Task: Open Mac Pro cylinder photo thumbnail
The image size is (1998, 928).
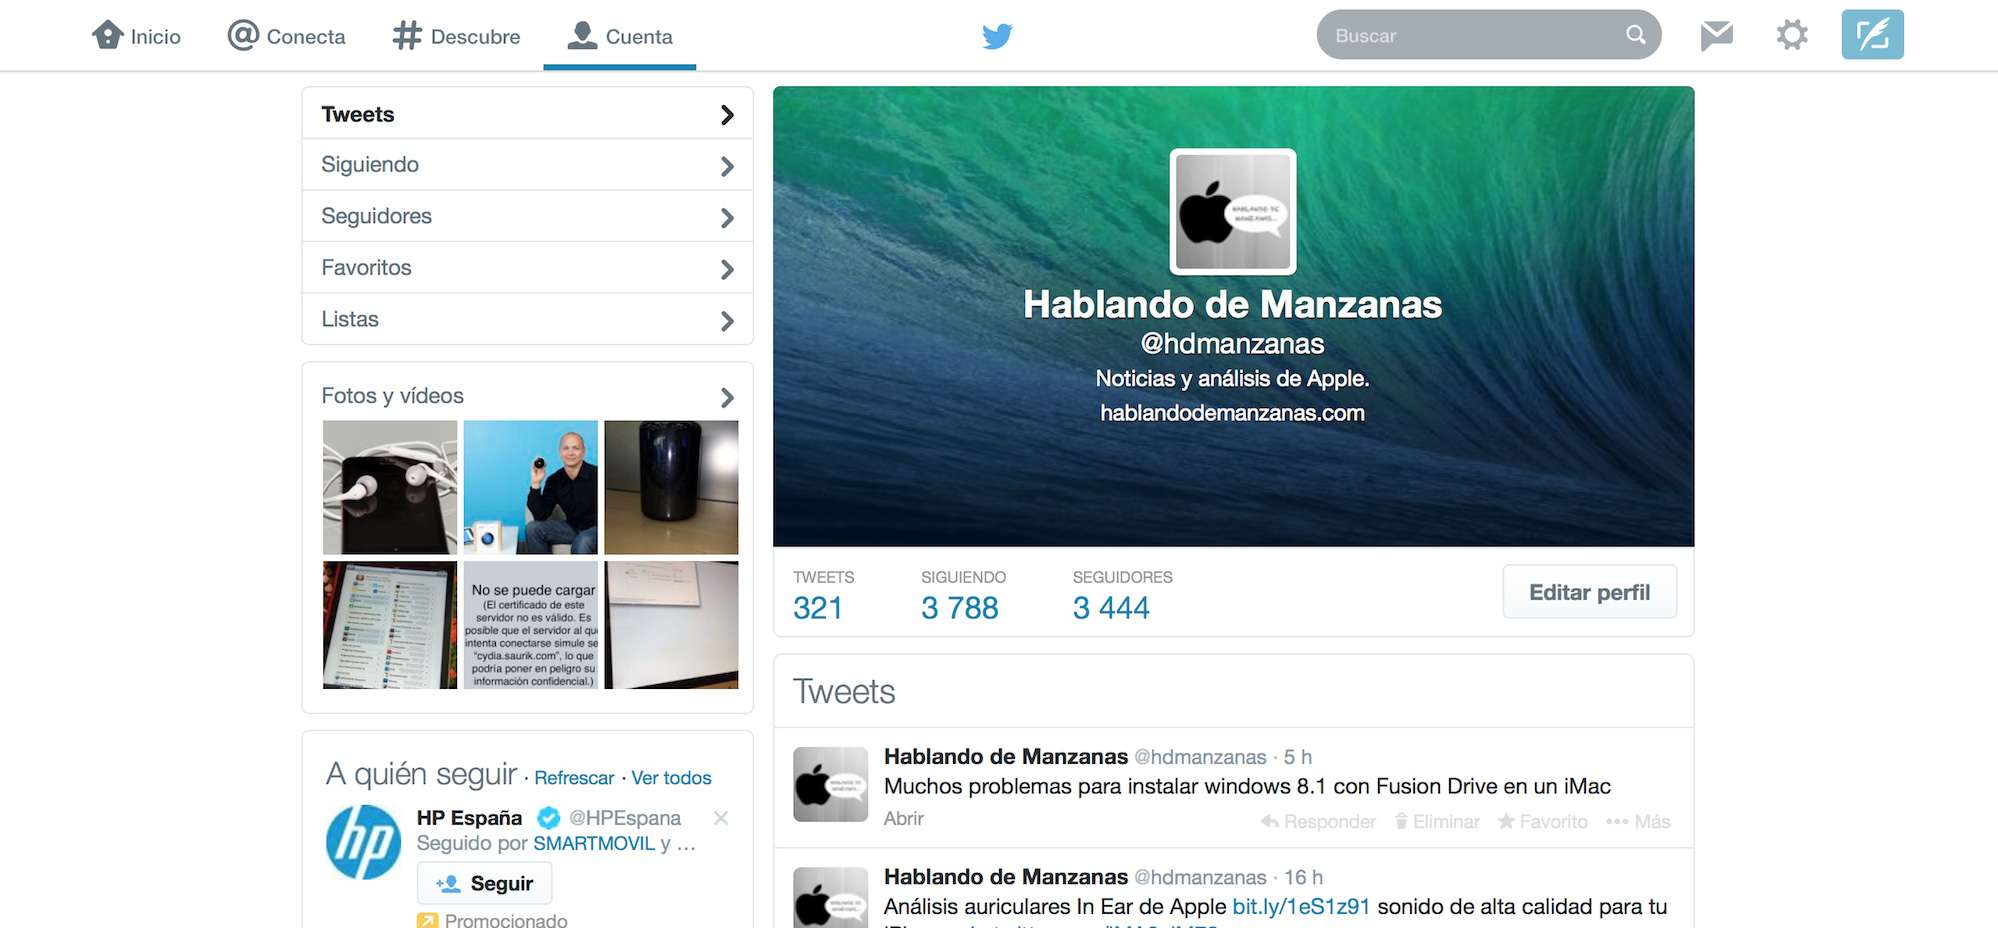Action: (671, 487)
